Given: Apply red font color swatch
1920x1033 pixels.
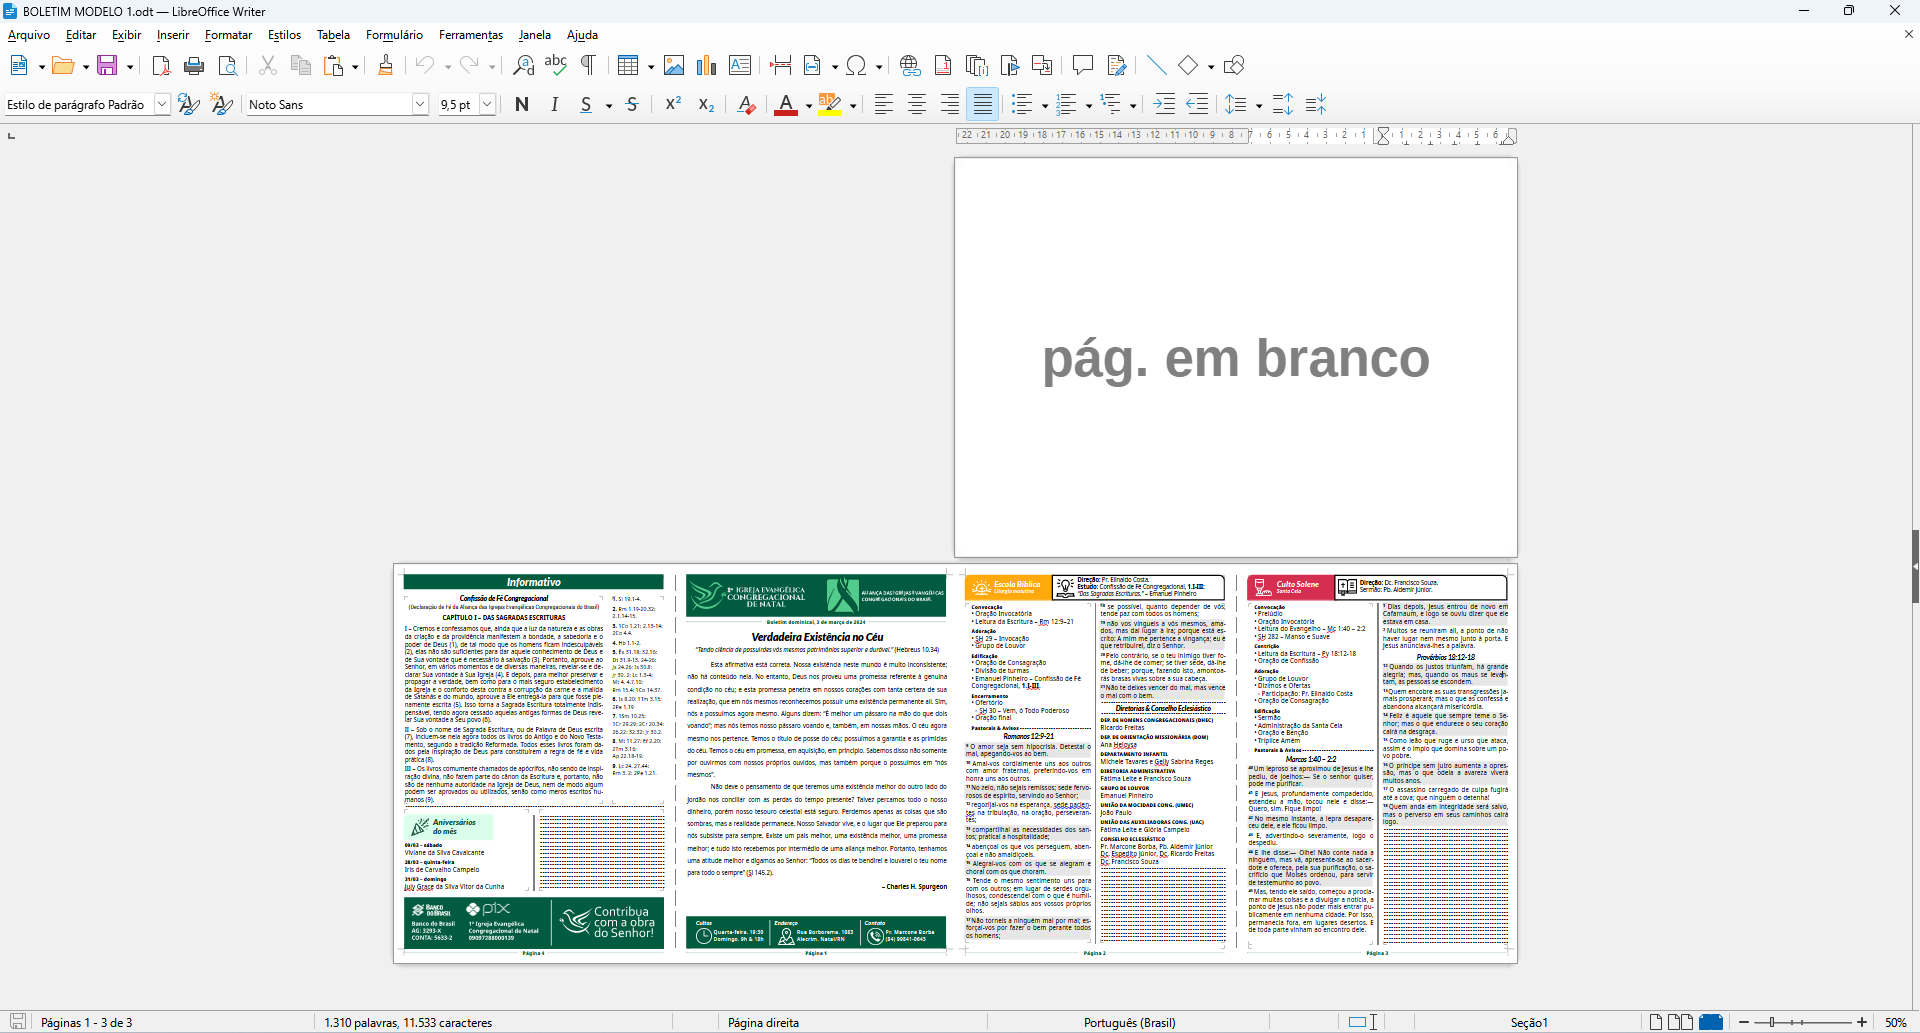Looking at the screenshot, I should pyautogui.click(x=786, y=104).
